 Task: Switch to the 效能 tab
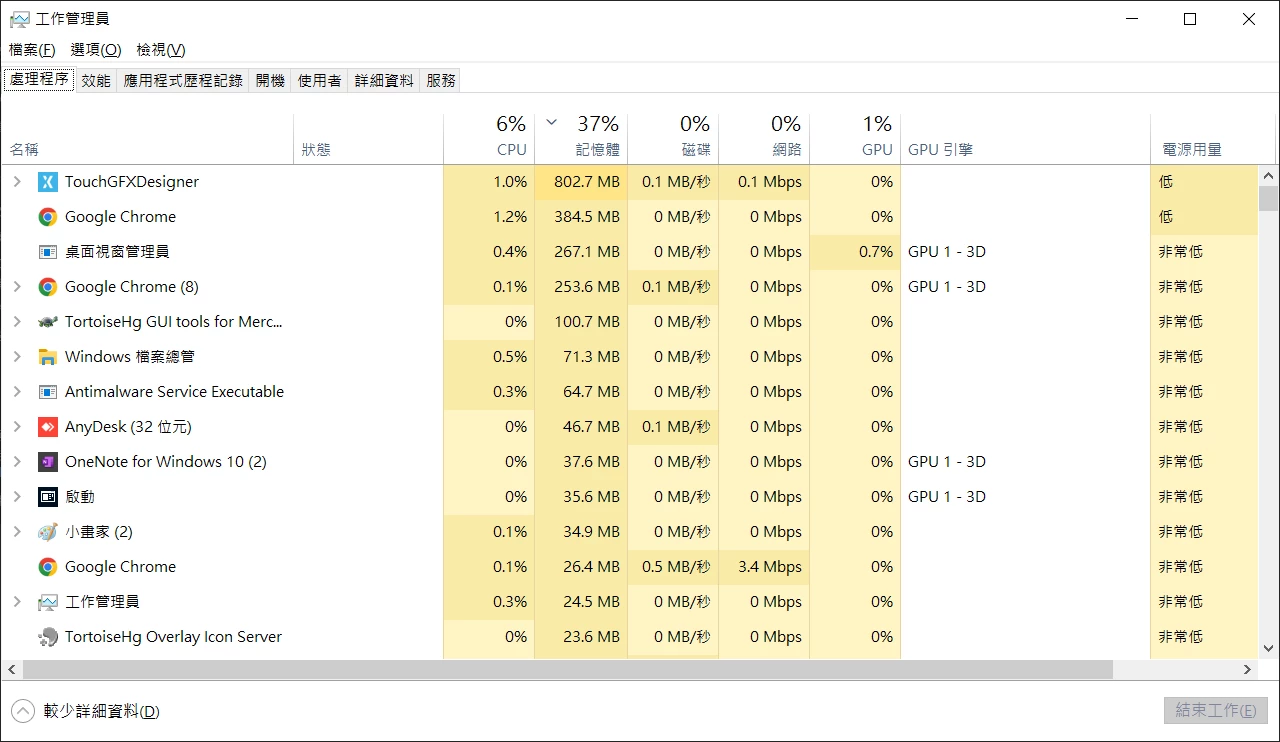[x=96, y=81]
